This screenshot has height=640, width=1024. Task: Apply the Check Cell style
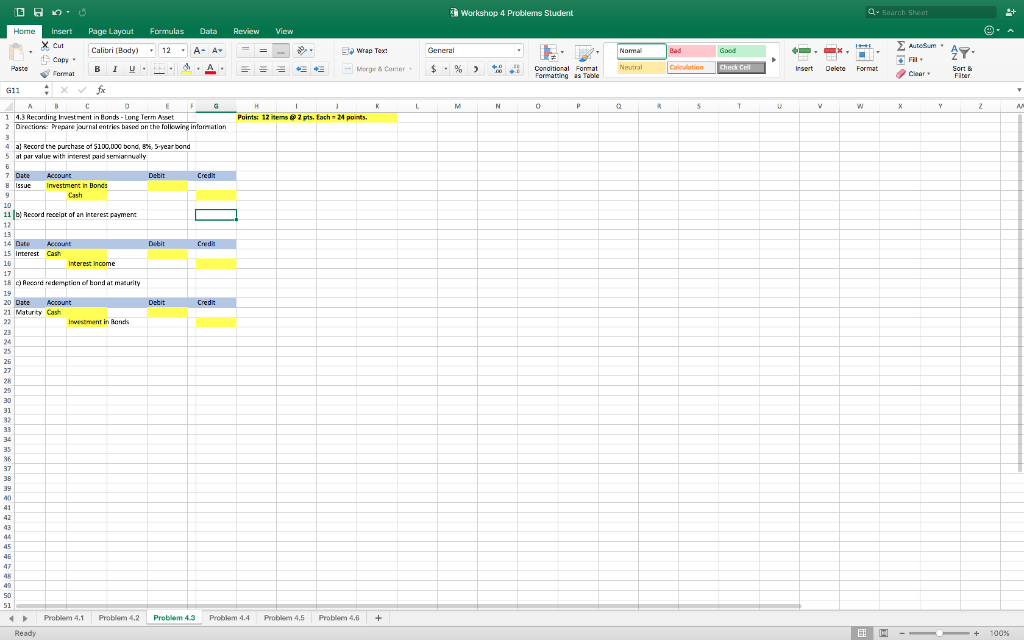pyautogui.click(x=741, y=67)
